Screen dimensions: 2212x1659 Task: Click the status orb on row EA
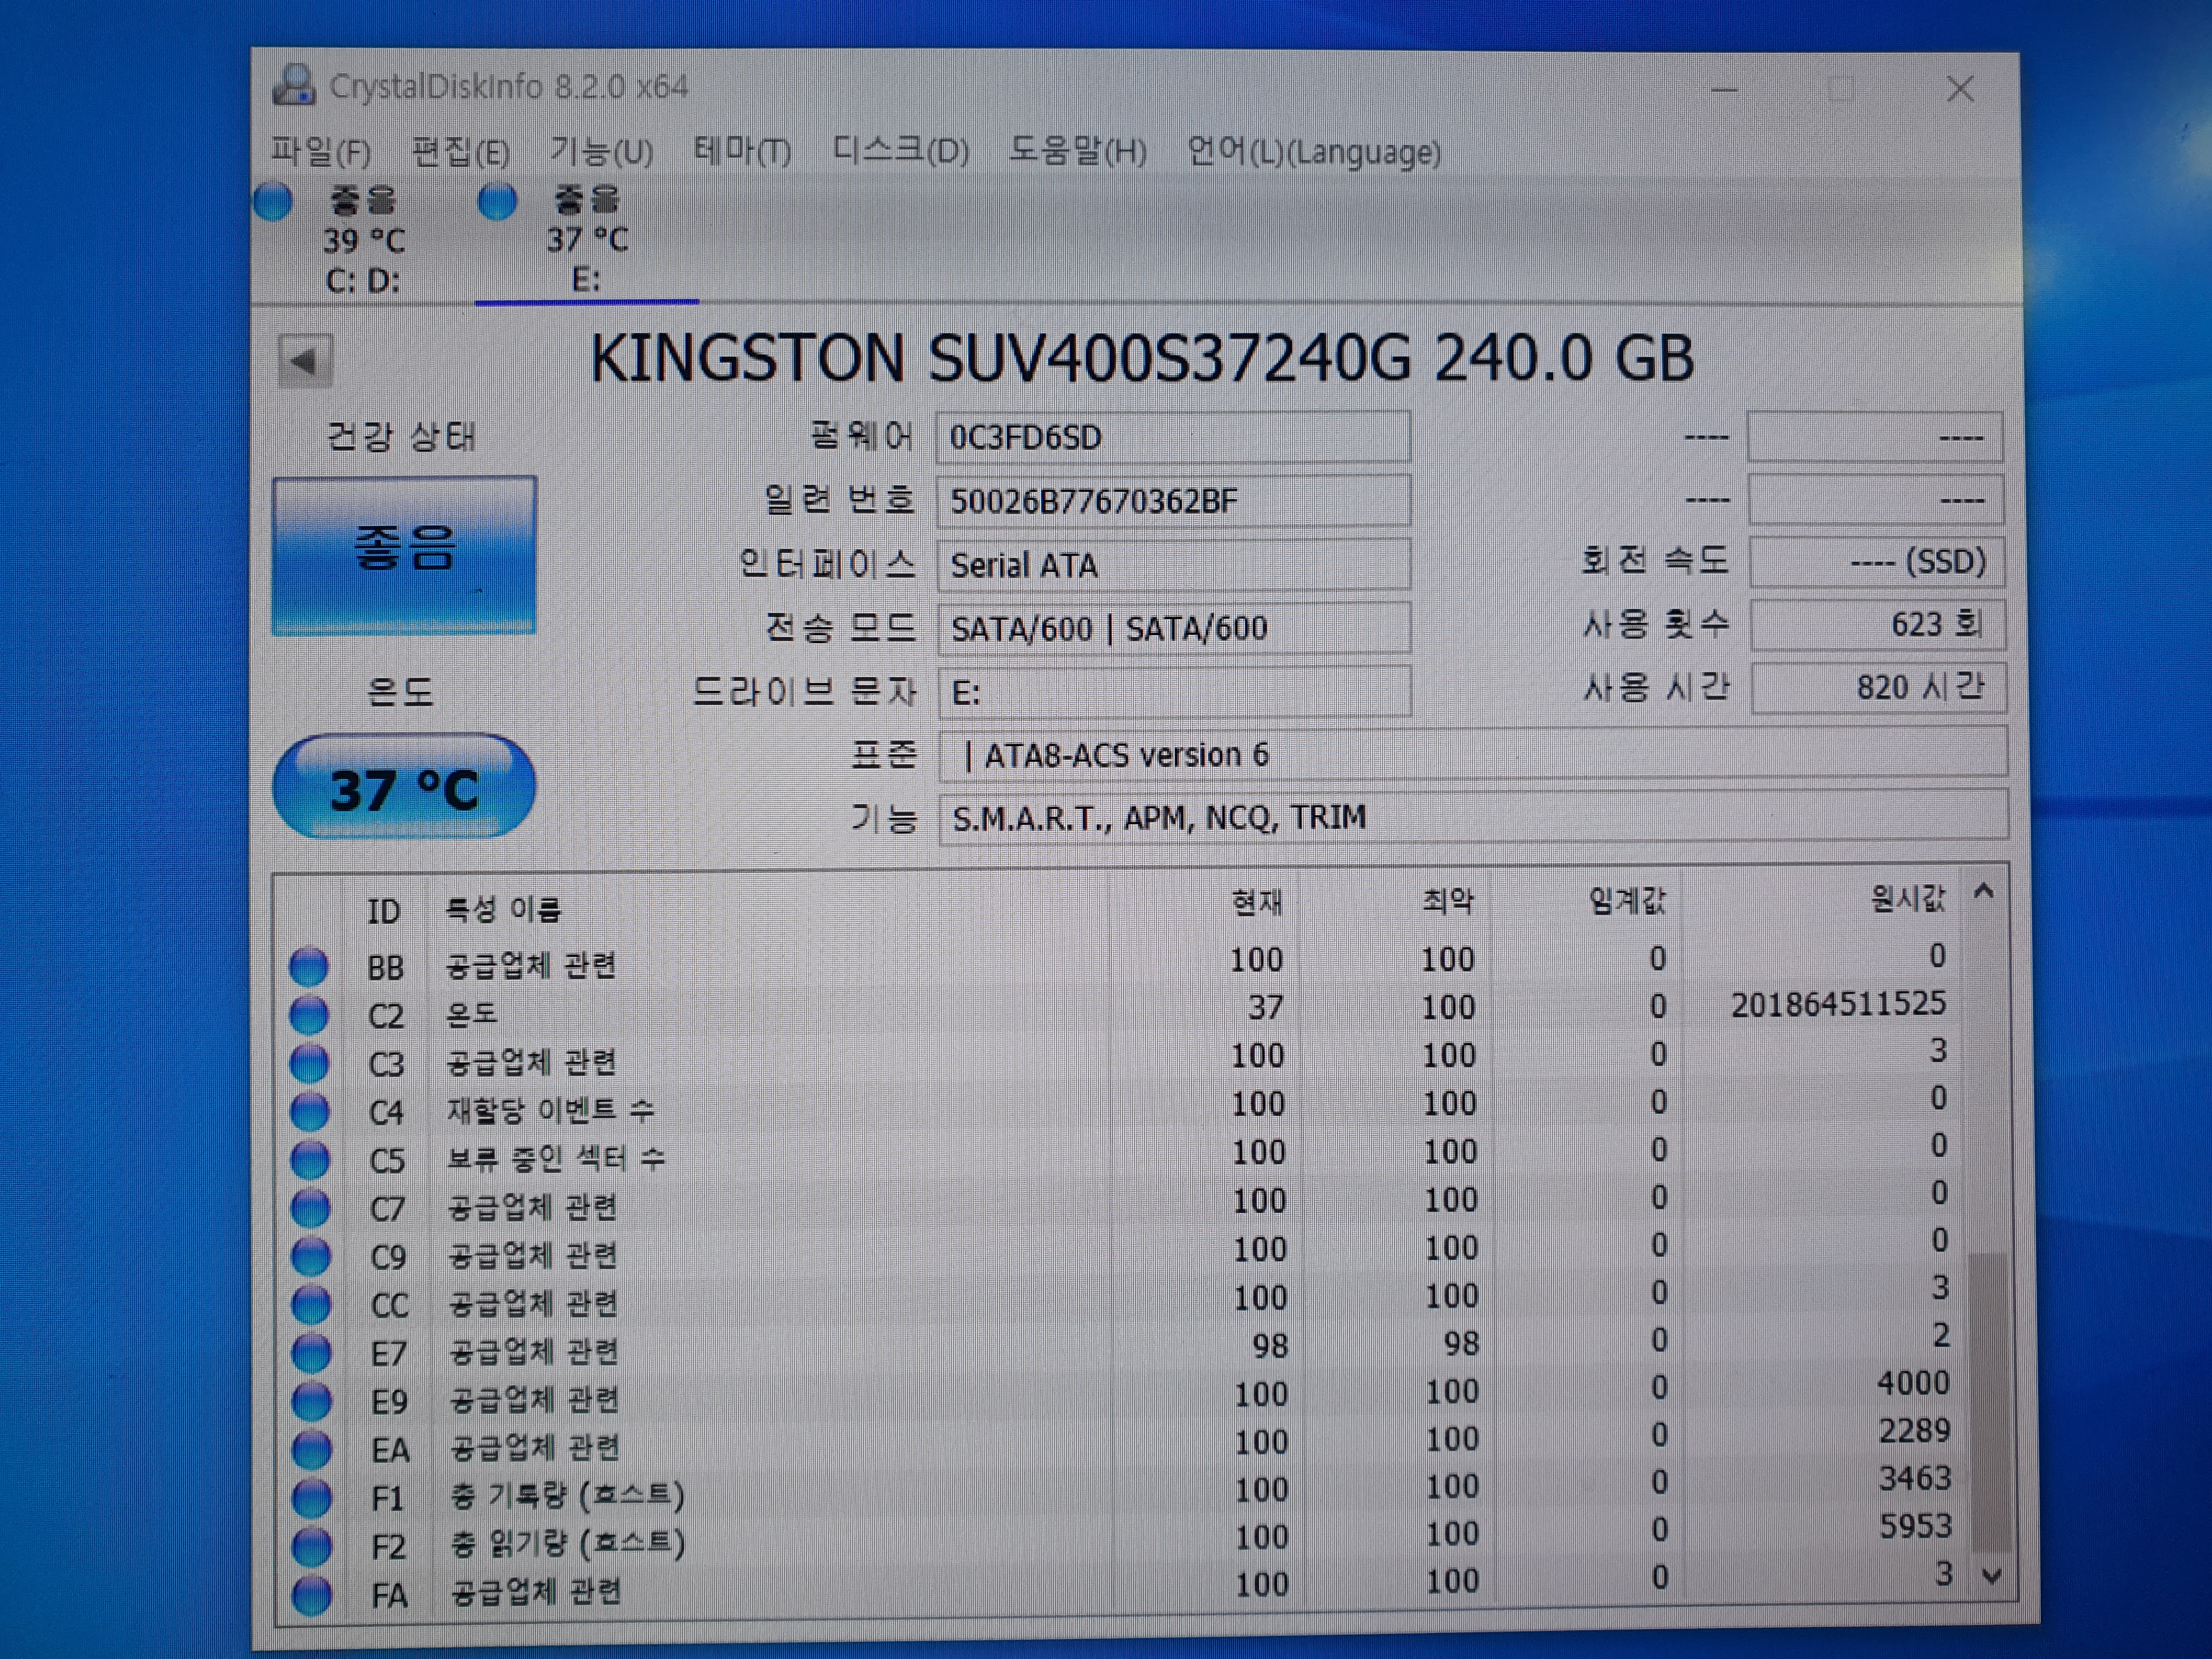coord(311,1449)
